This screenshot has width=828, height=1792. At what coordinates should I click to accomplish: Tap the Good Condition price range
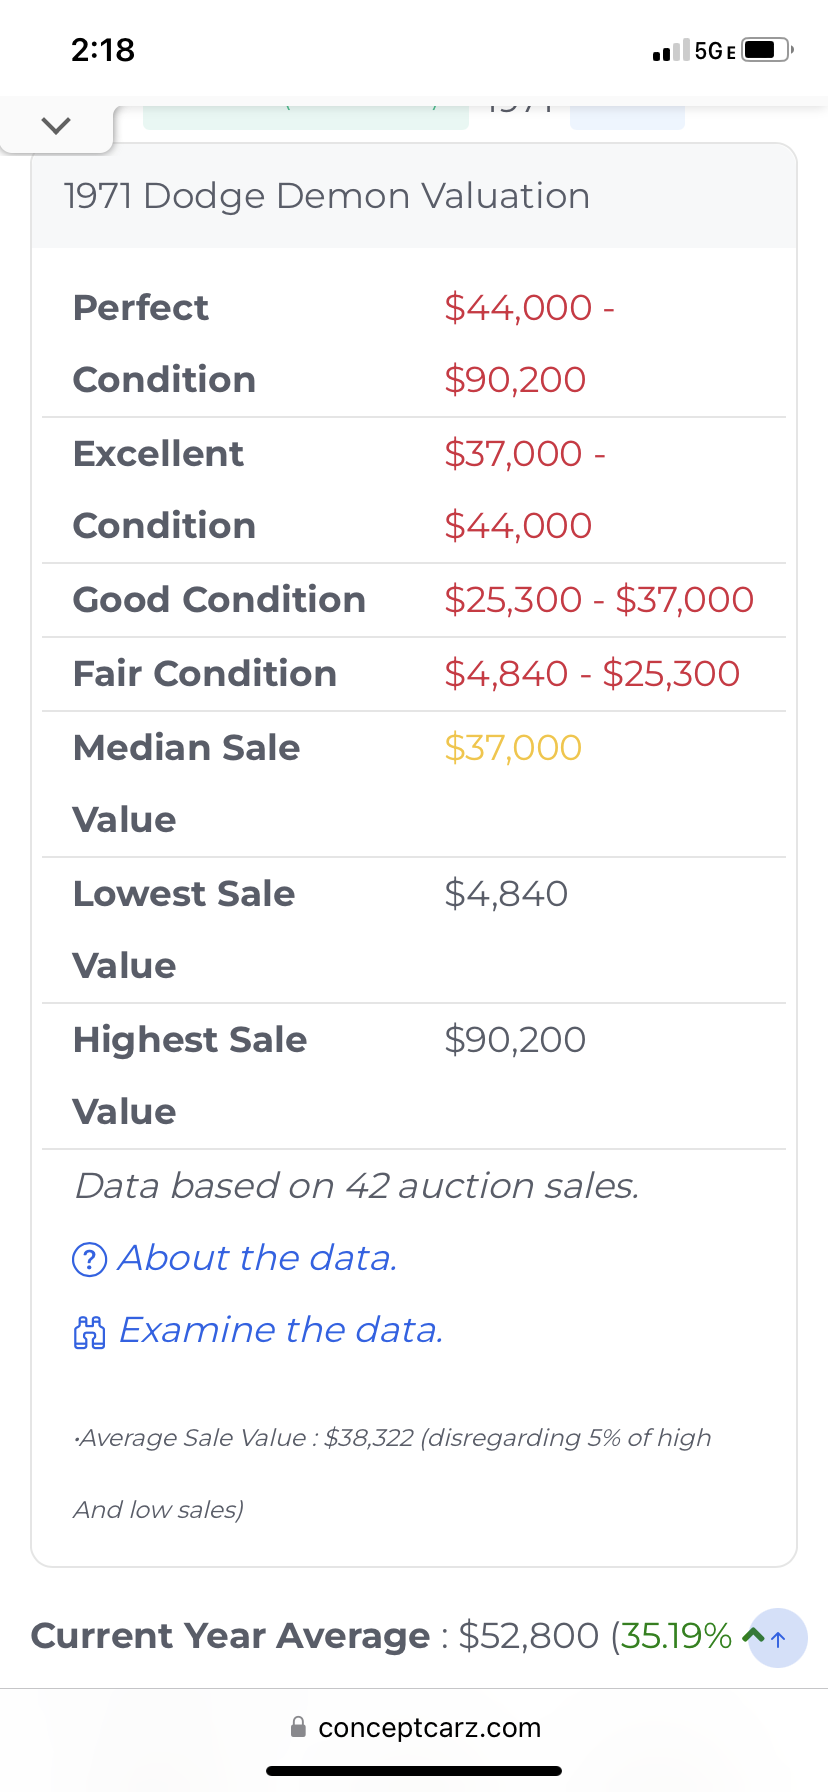pos(599,600)
